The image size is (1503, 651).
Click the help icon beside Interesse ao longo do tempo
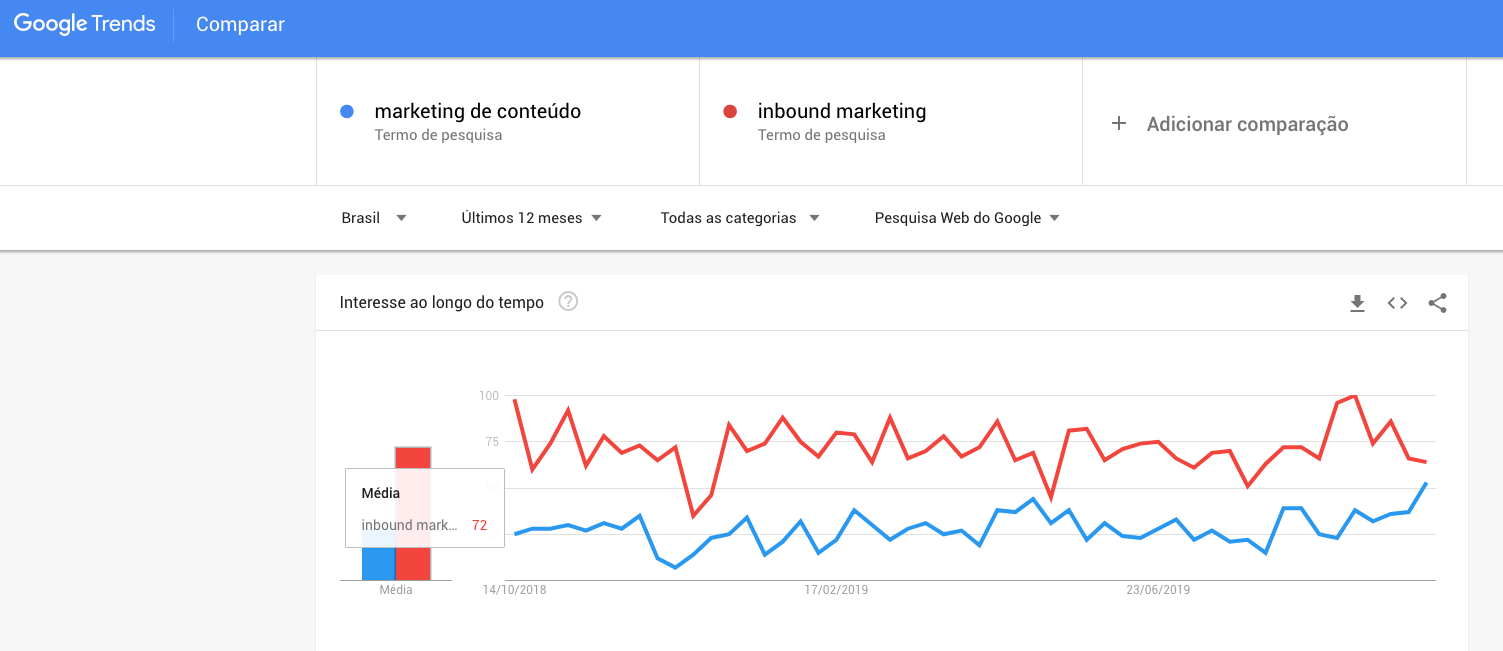point(567,301)
